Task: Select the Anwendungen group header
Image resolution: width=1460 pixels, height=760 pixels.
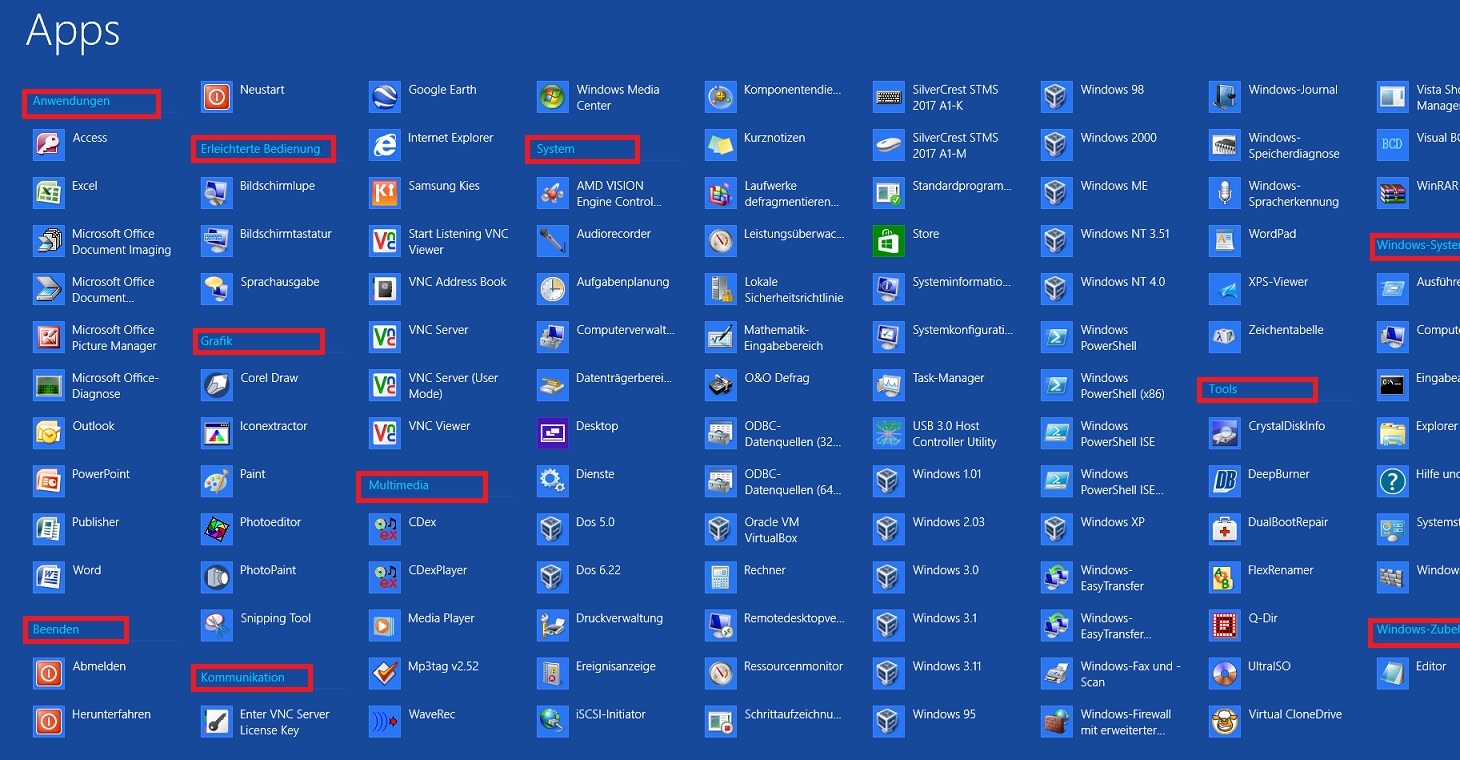Action: pyautogui.click(x=71, y=101)
